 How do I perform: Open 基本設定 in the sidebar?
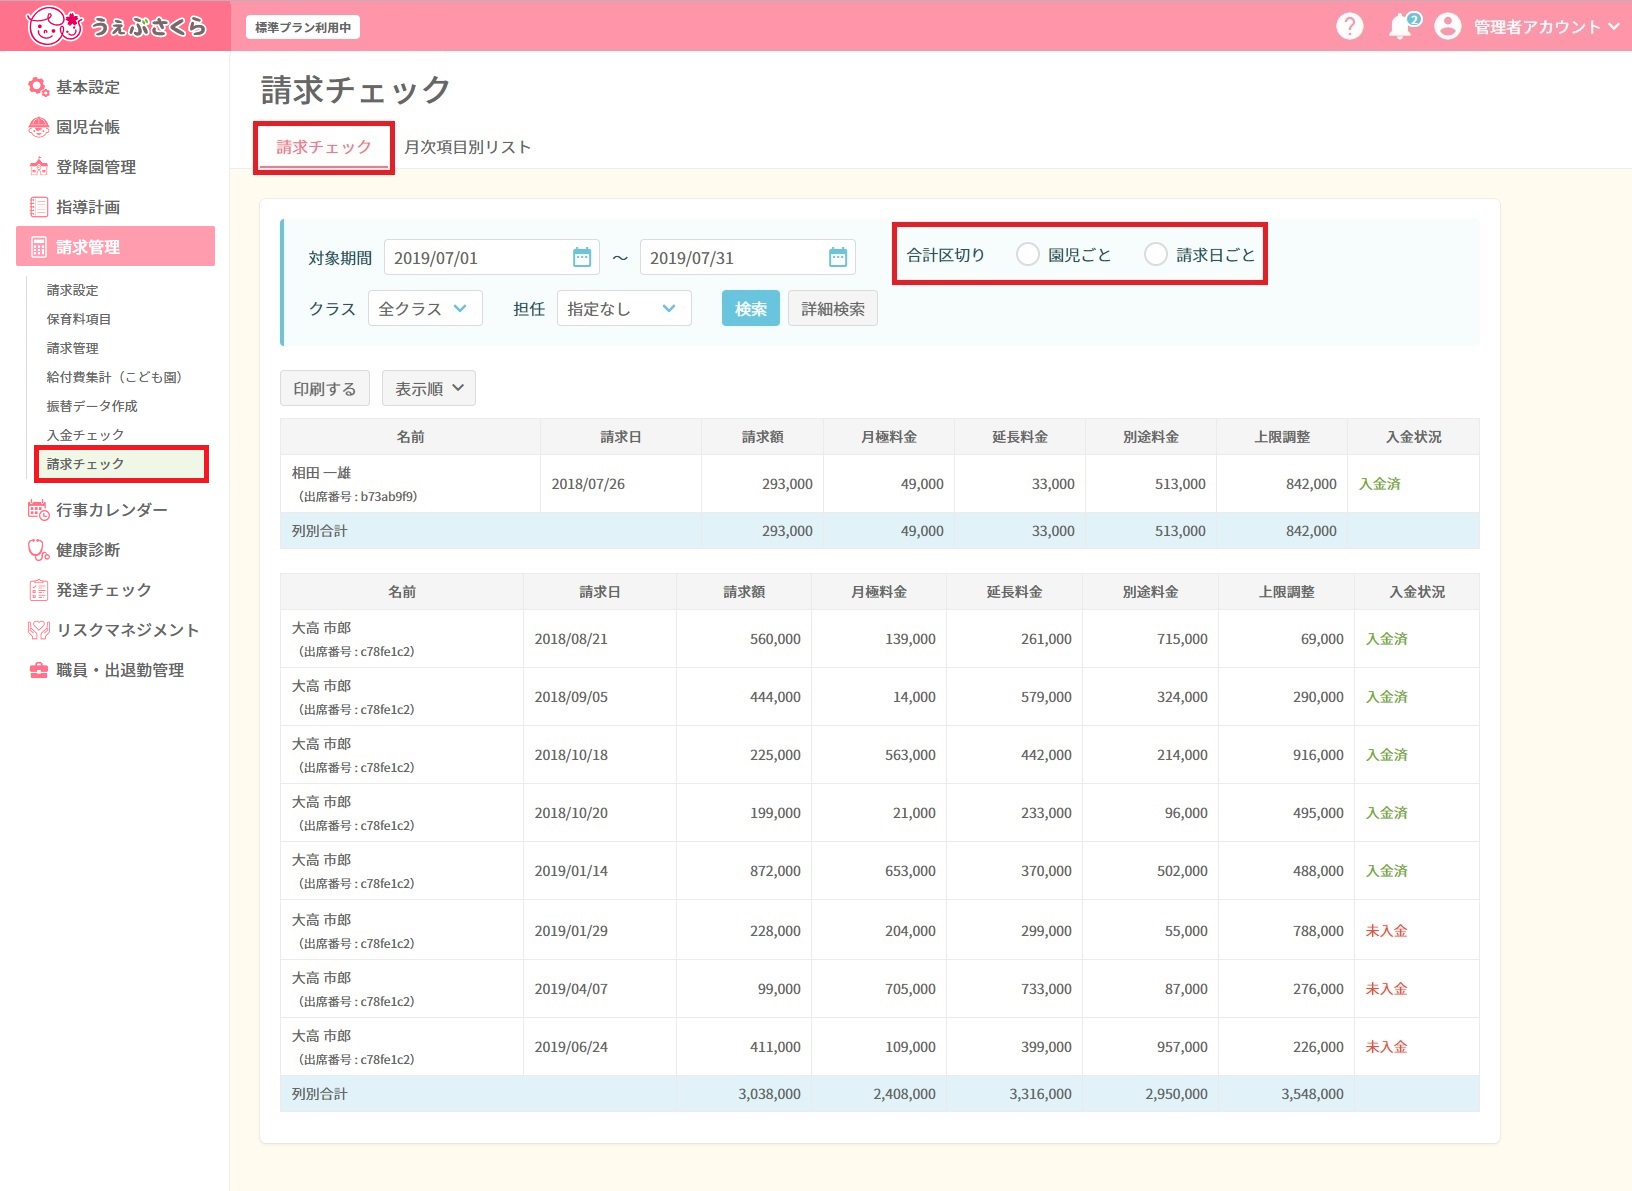[x=88, y=87]
